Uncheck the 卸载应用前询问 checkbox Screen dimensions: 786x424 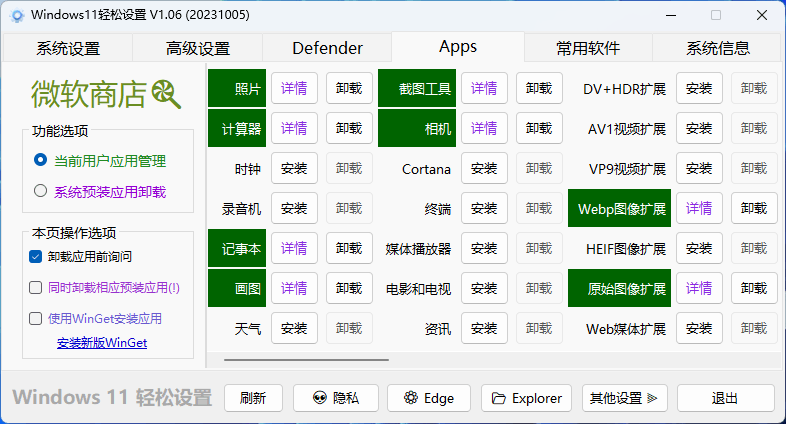pos(36,256)
